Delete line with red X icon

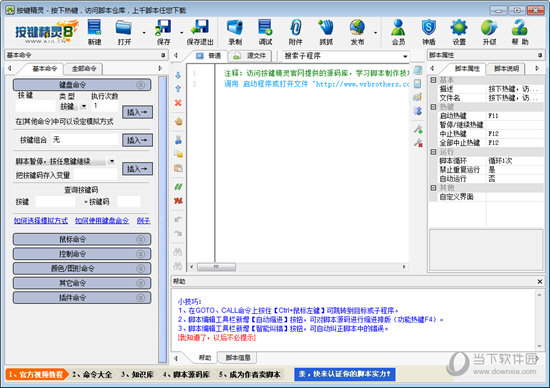point(178,103)
